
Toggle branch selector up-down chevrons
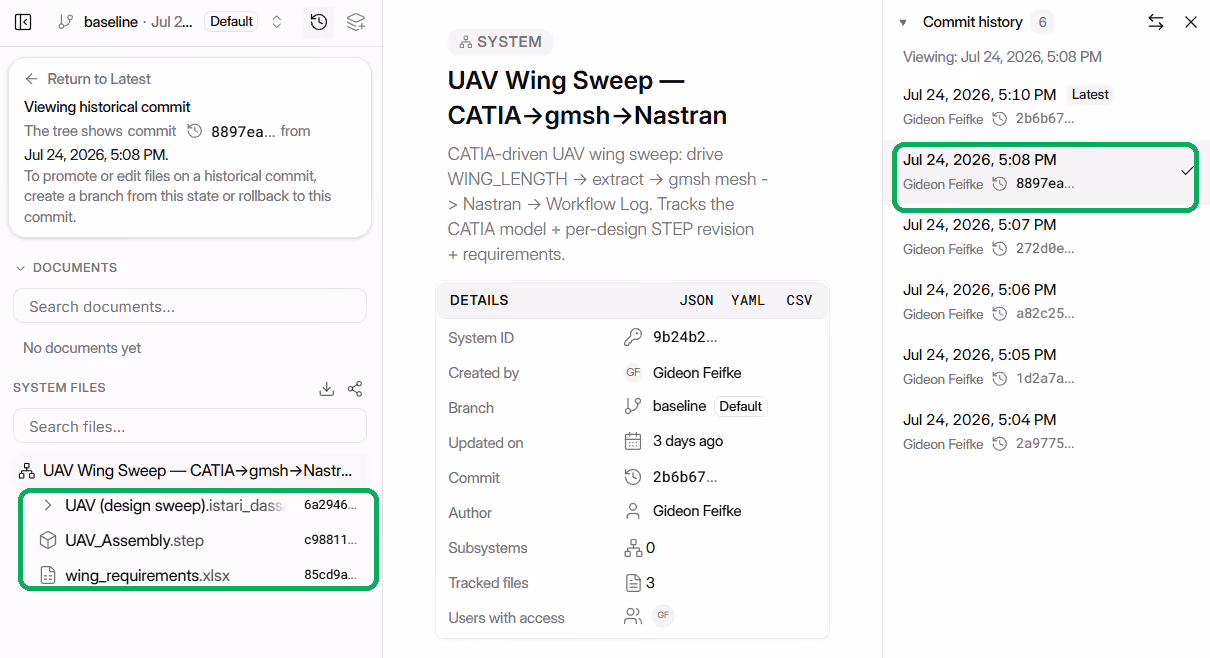pyautogui.click(x=277, y=22)
